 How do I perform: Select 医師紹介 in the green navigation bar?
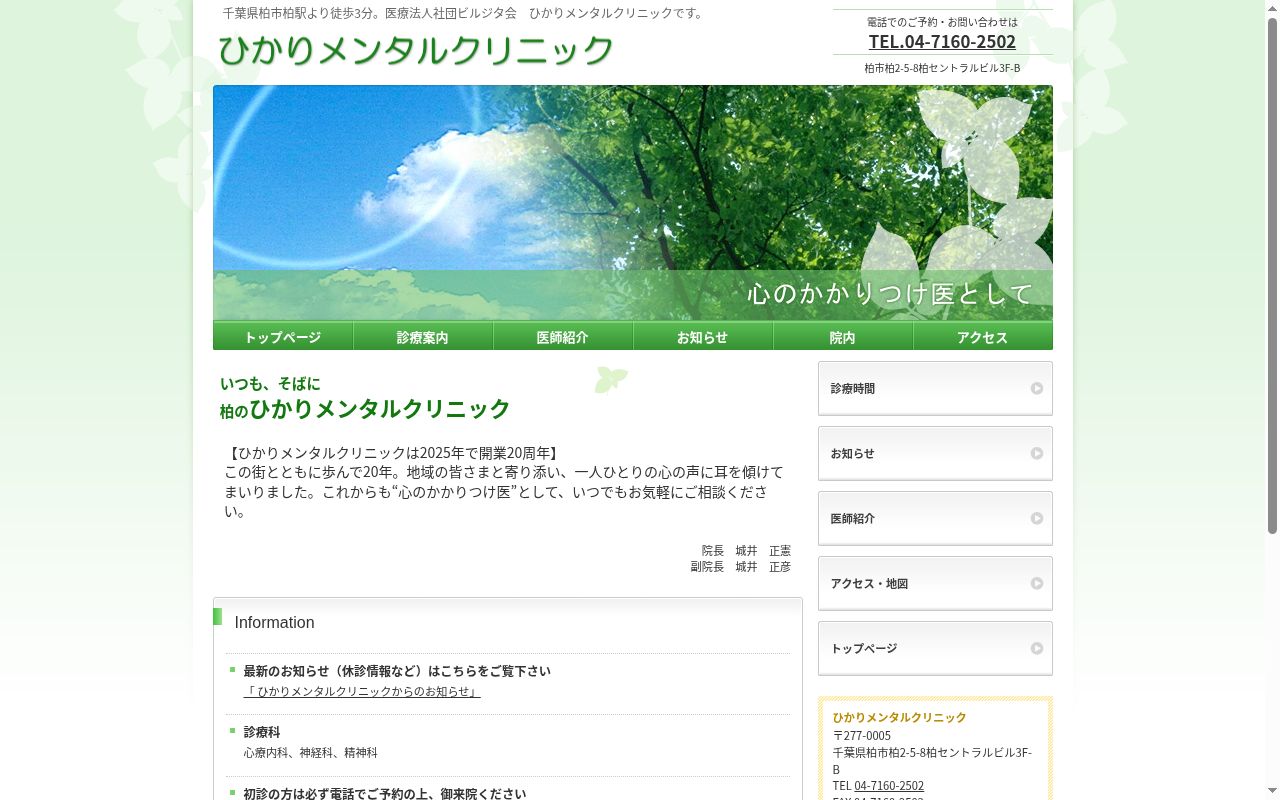pyautogui.click(x=563, y=336)
